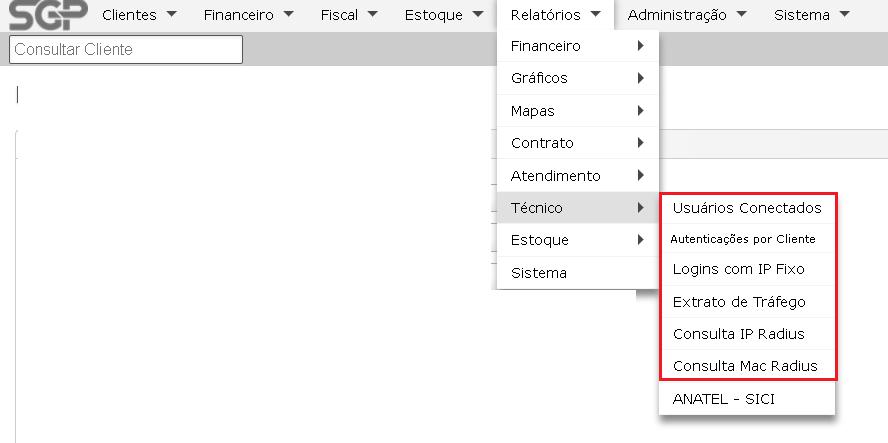Open Consulta Mac Radius
Viewport: 888px width, 443px height.
pos(745,366)
